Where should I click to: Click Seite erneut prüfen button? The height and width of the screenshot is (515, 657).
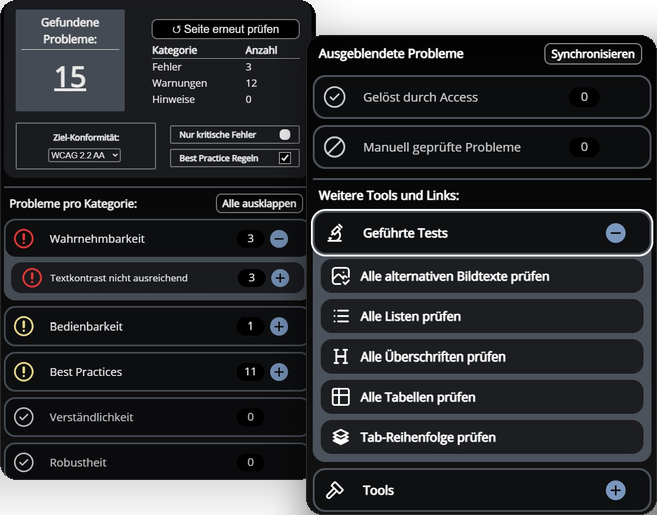(225, 29)
